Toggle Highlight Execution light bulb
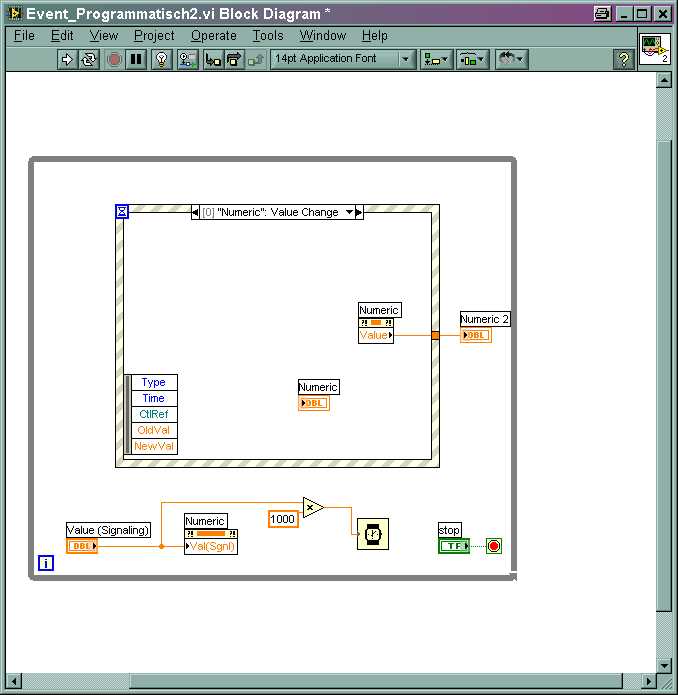 click(x=162, y=59)
